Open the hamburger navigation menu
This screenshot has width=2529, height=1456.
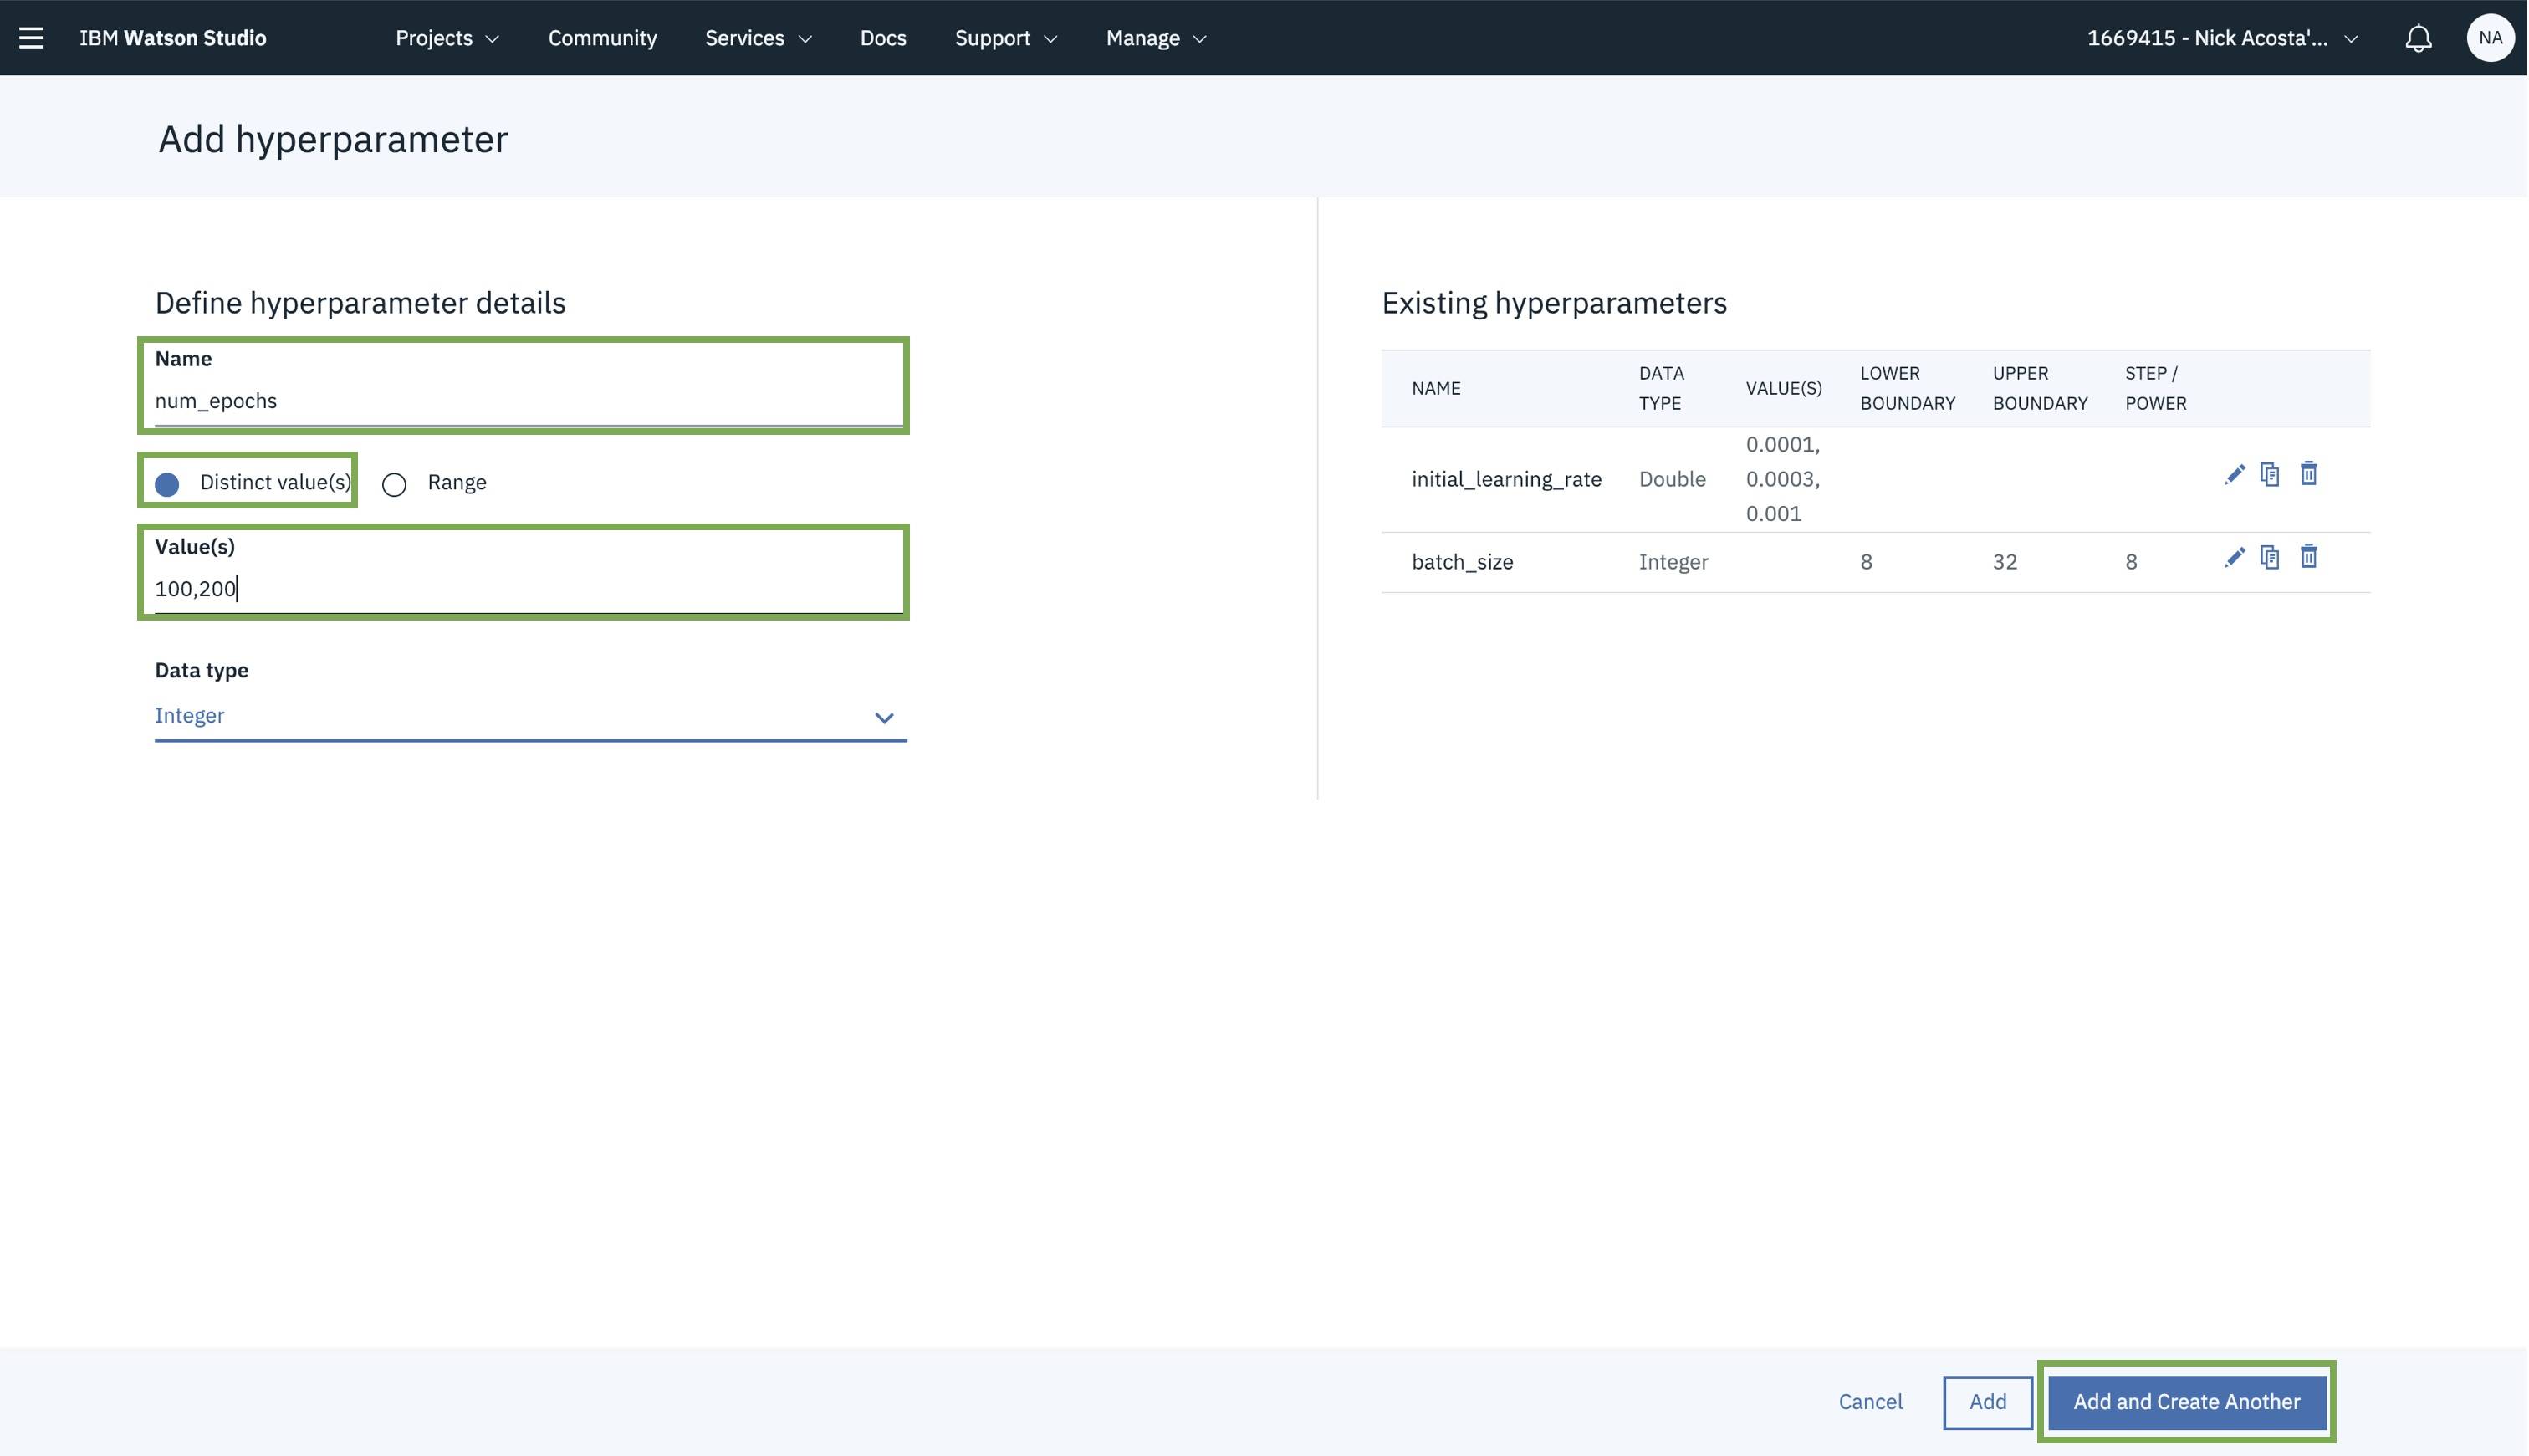(x=31, y=38)
